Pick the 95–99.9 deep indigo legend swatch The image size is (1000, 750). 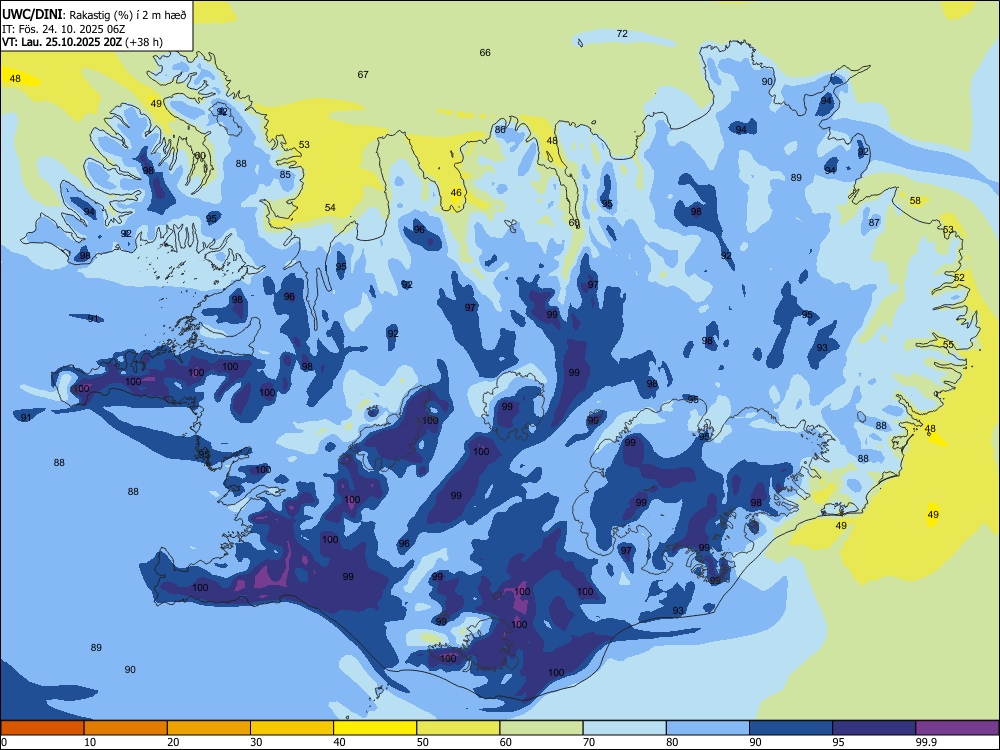874,728
